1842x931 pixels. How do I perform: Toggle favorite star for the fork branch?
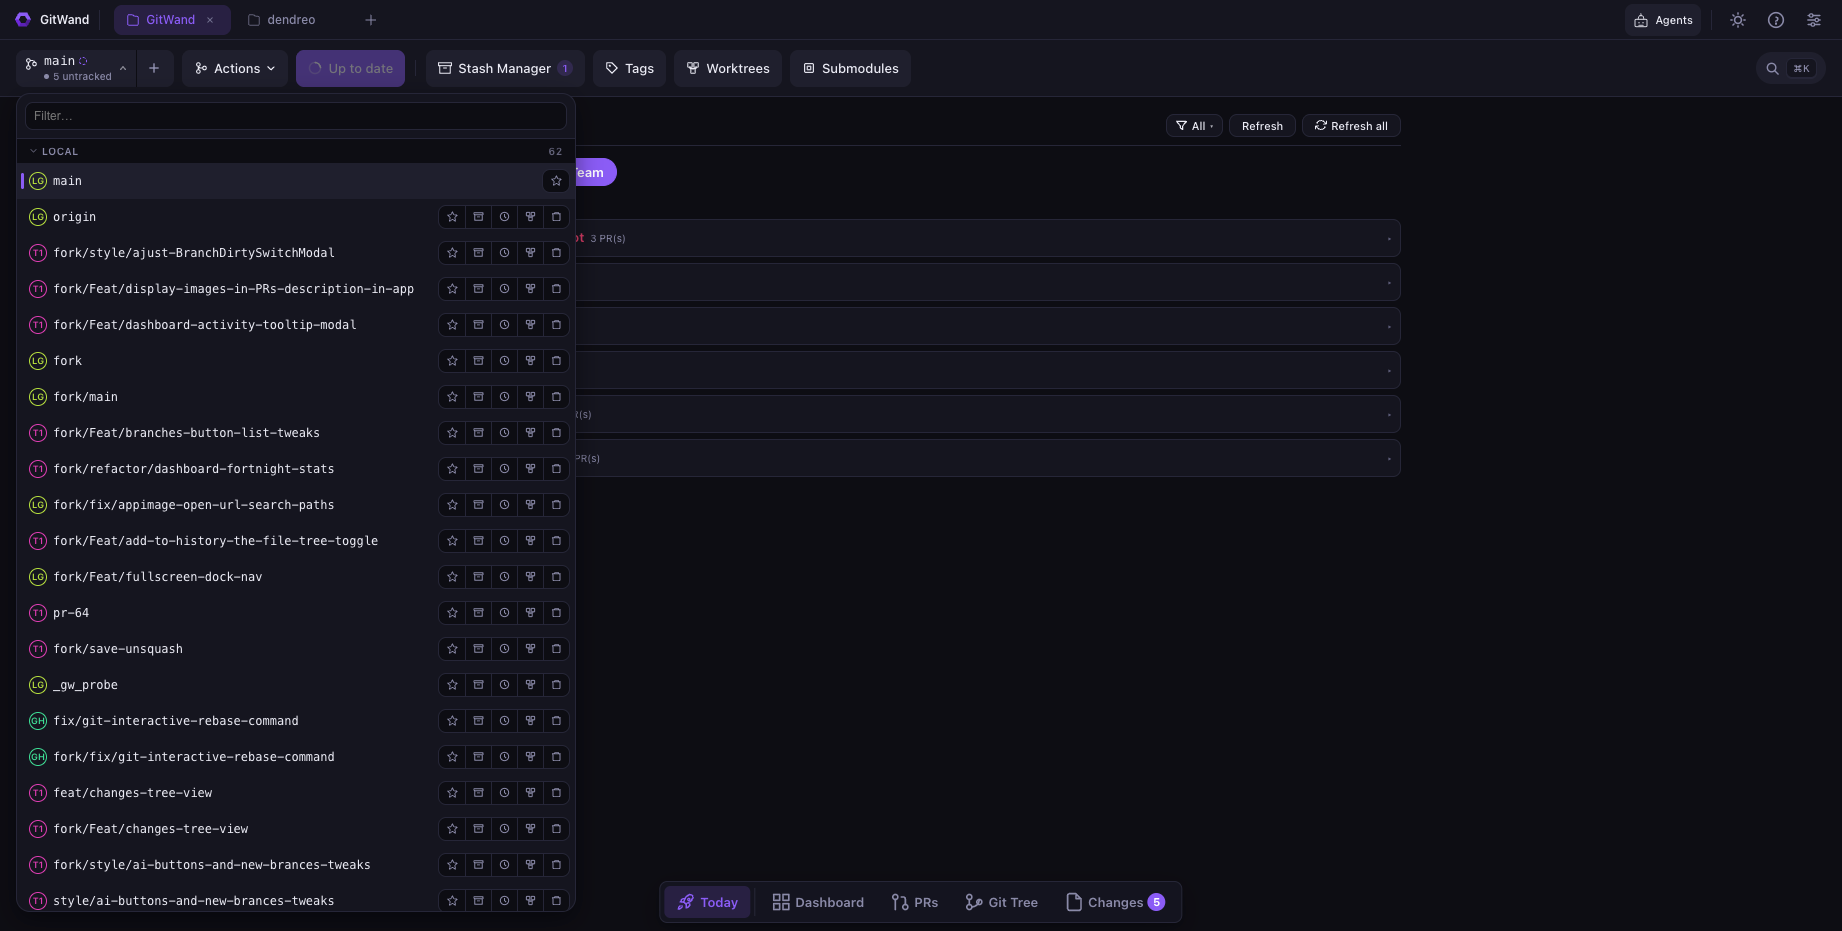452,361
